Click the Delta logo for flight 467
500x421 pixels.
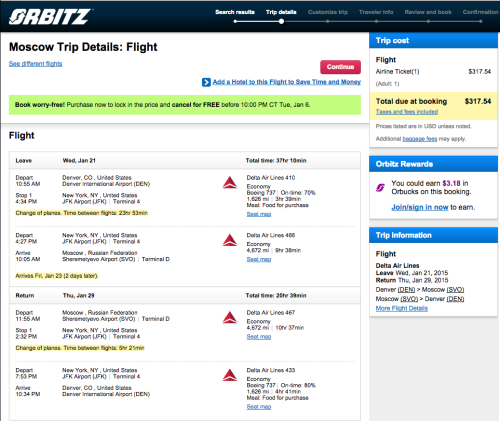click(x=230, y=318)
